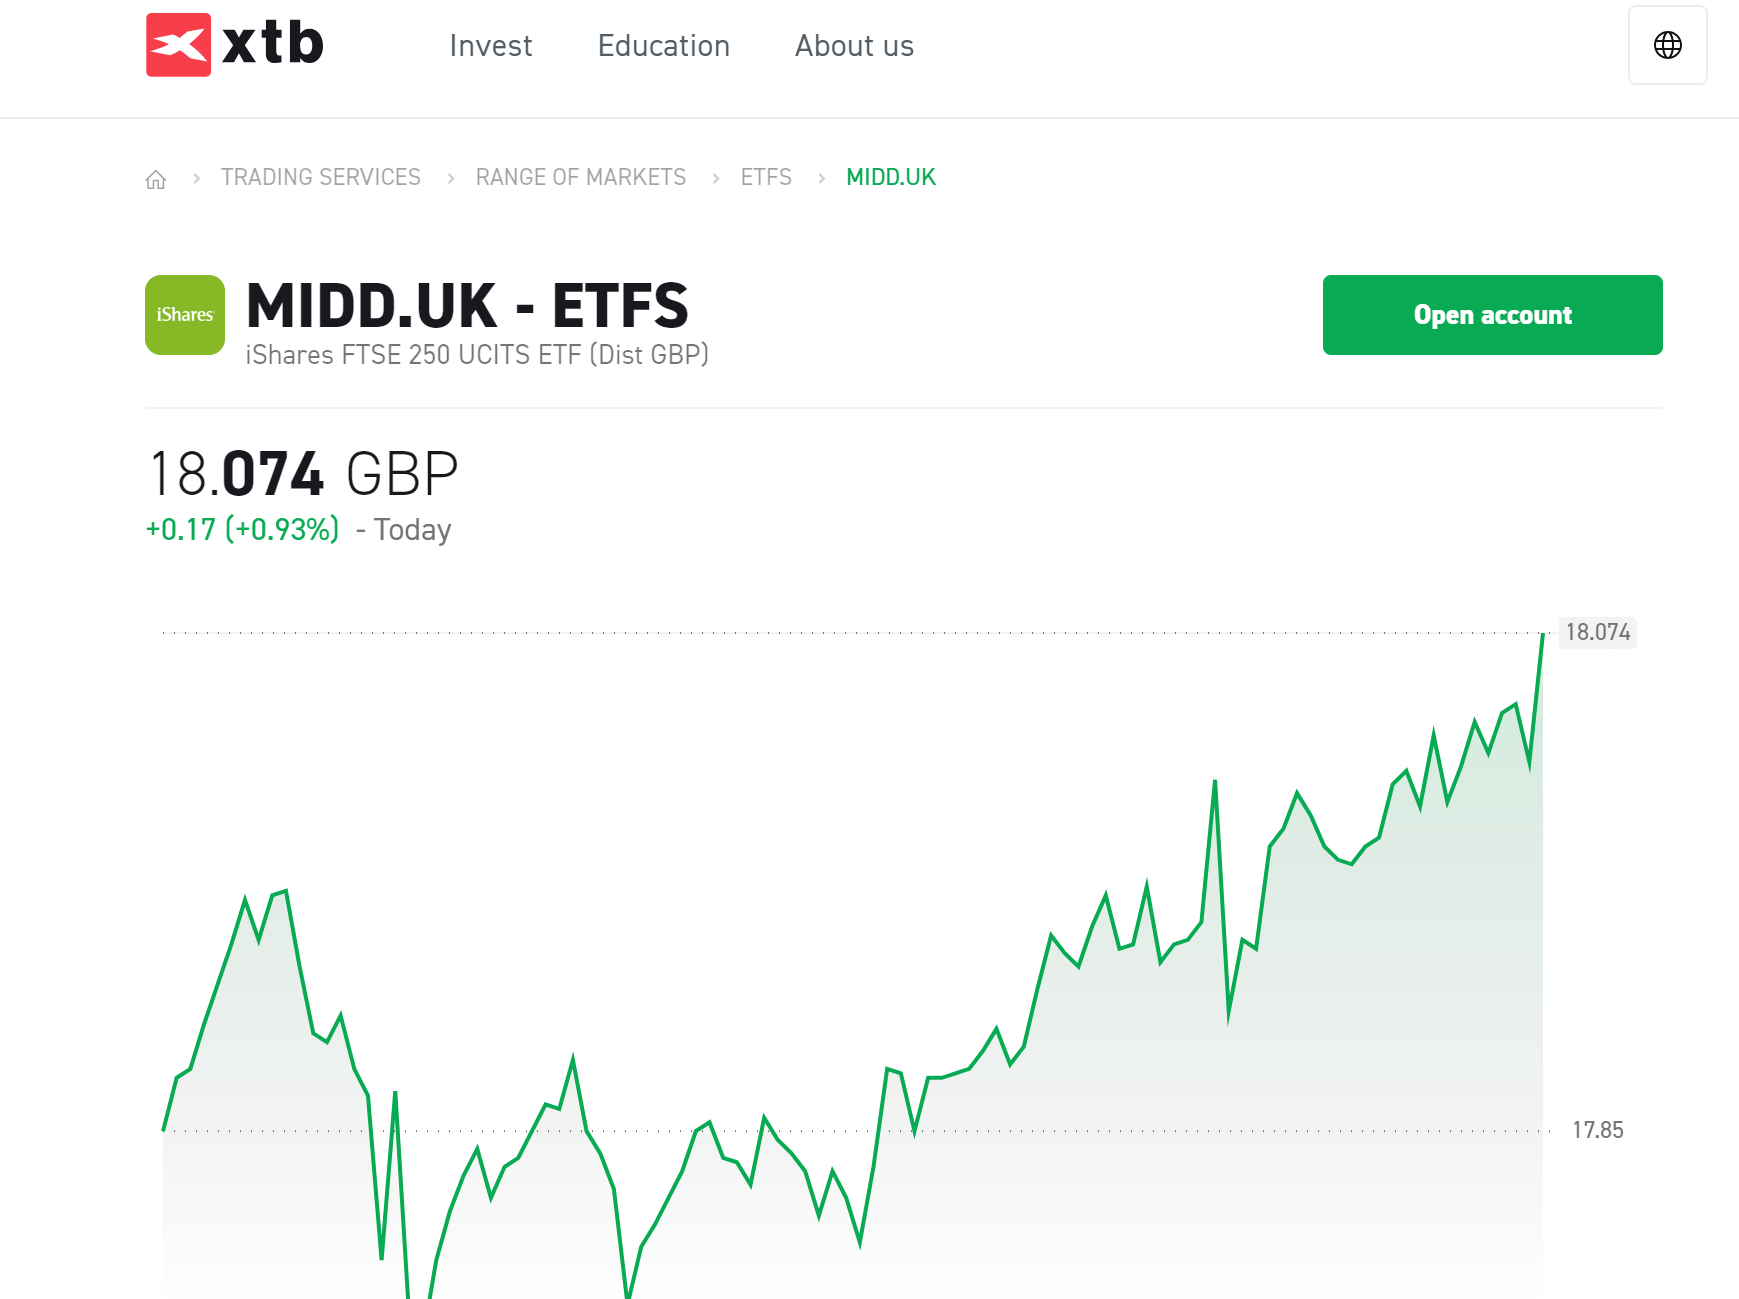
Task: Click the Open account button
Action: (1492, 315)
